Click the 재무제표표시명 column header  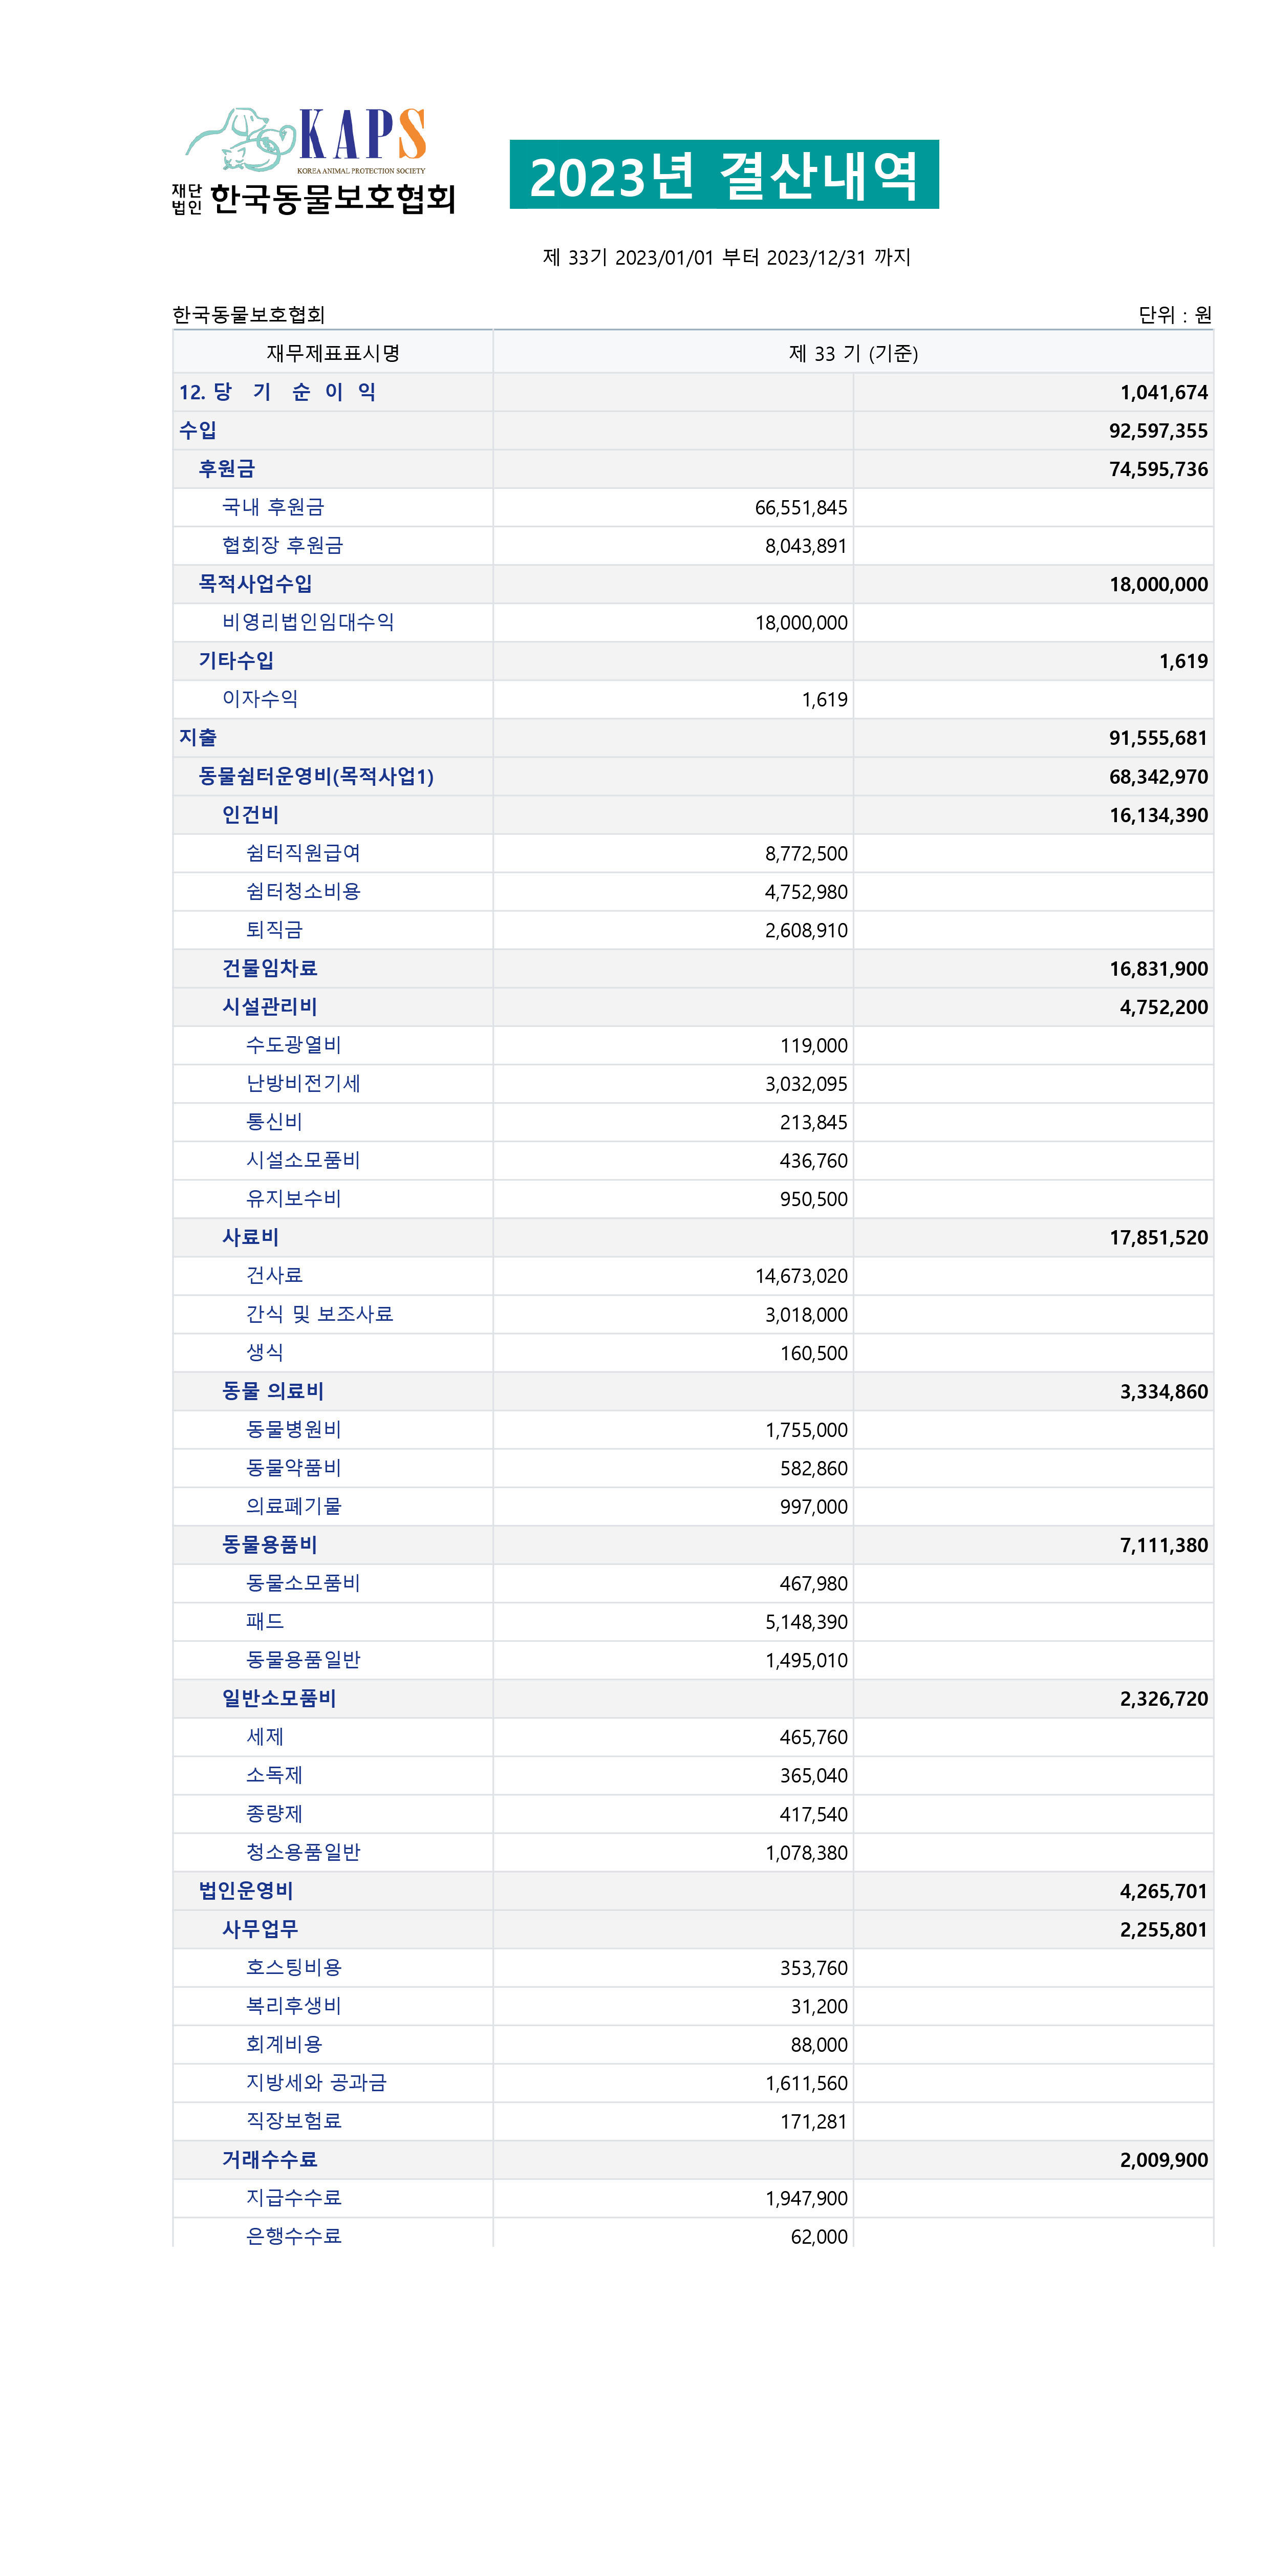pyautogui.click(x=332, y=353)
